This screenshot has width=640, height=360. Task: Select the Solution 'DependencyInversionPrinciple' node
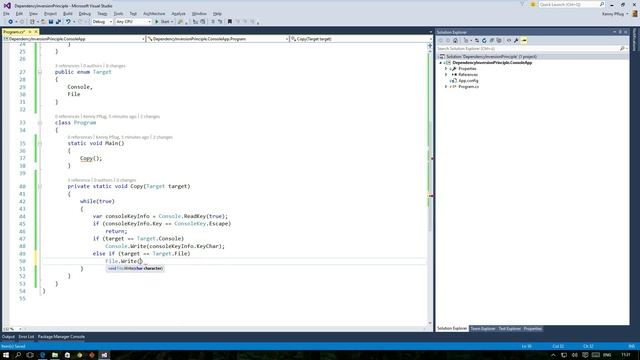(x=491, y=57)
